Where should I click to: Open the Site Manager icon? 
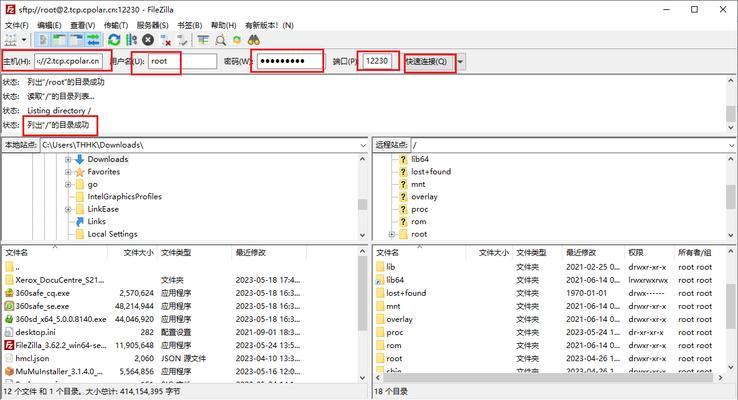click(10, 40)
